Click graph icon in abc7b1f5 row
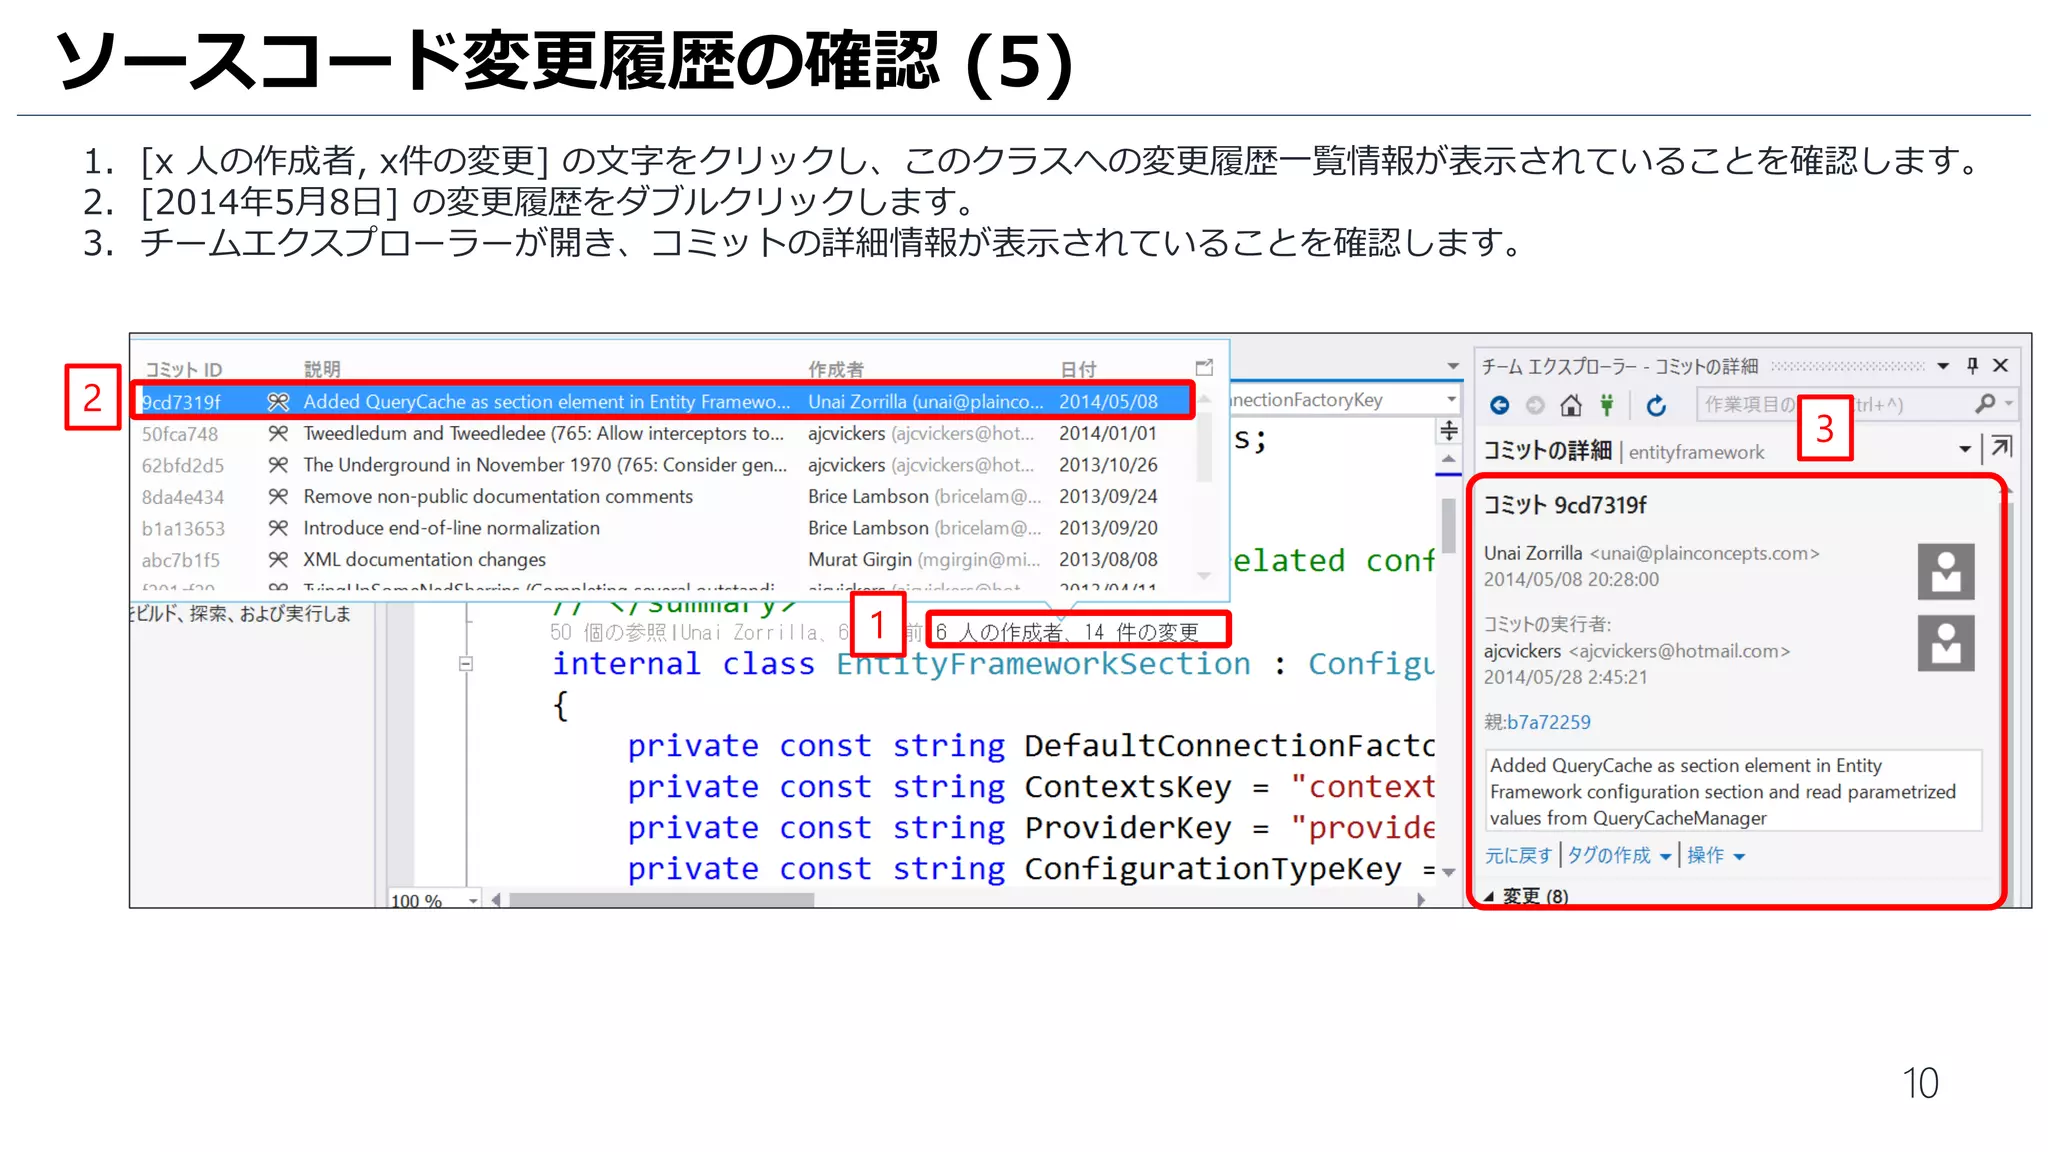 (x=278, y=560)
